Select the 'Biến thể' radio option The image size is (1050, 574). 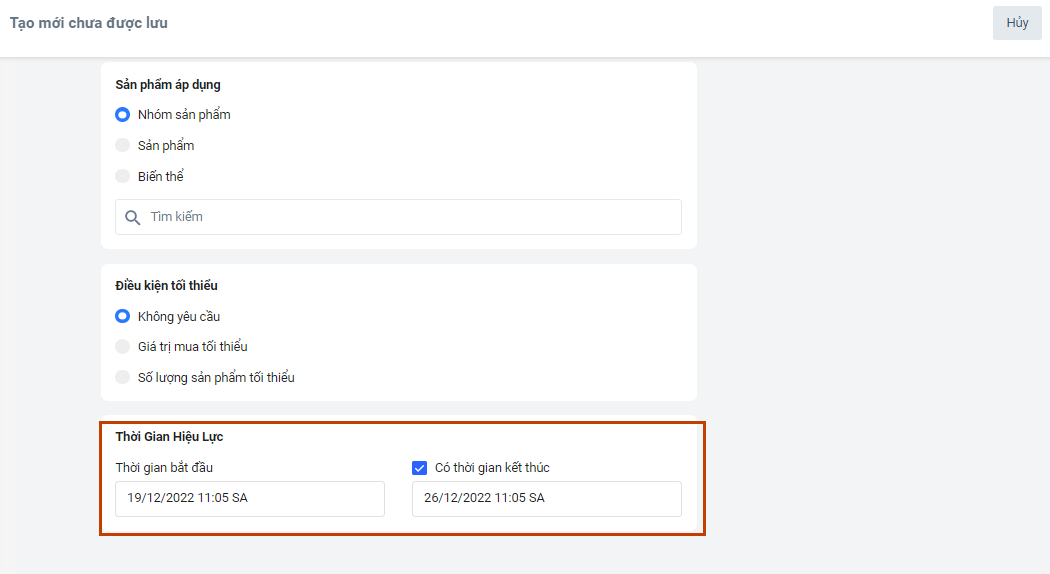(x=123, y=177)
